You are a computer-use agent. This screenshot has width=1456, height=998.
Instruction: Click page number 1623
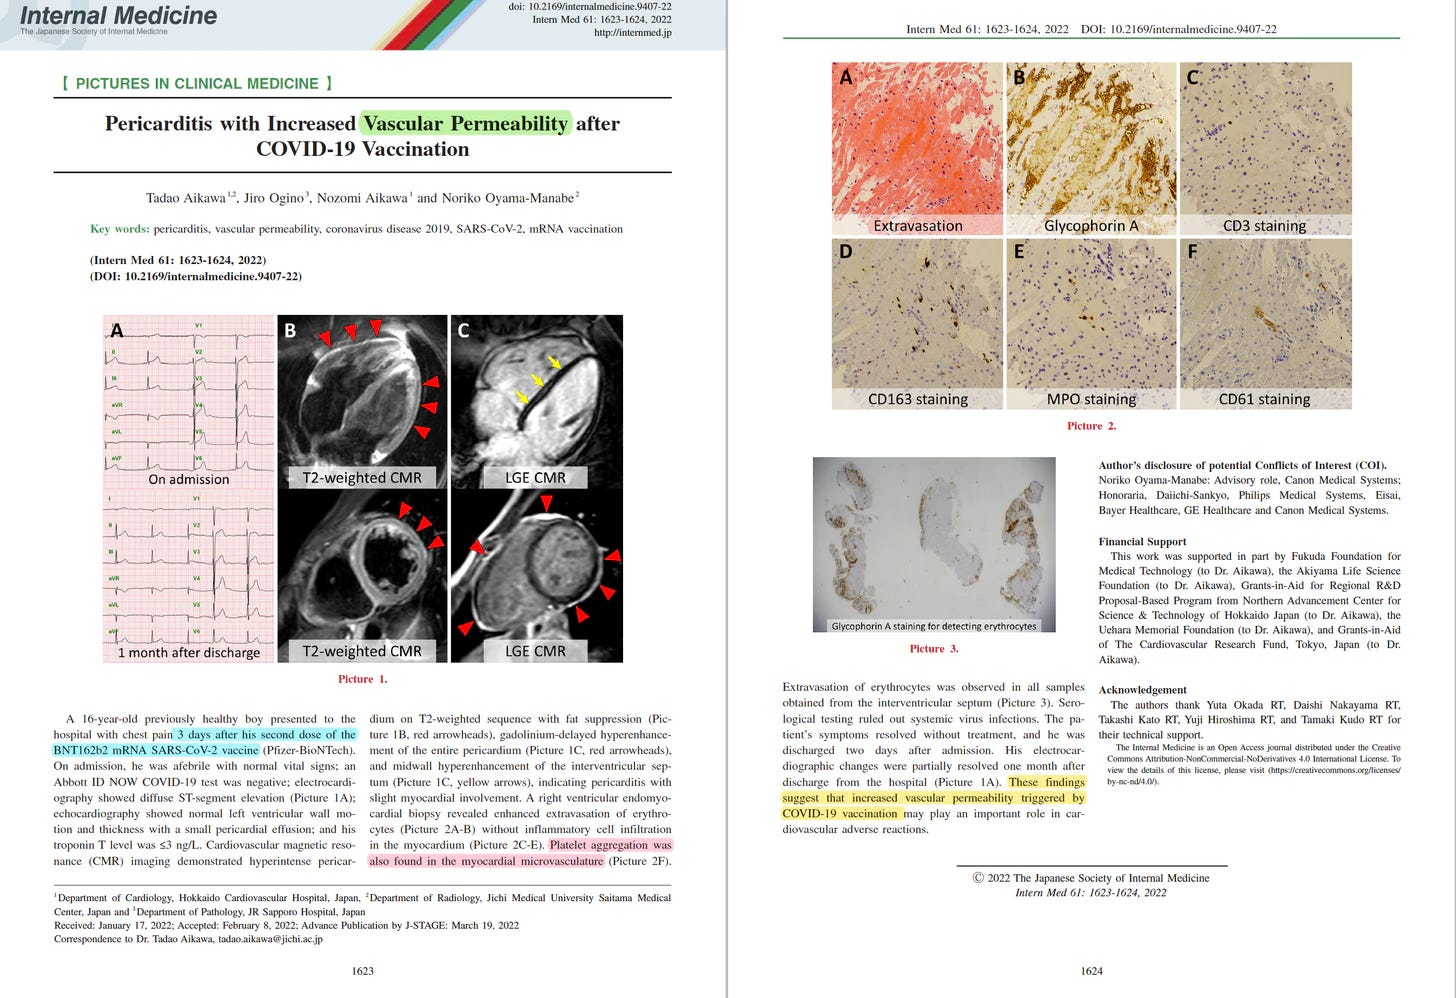362,971
